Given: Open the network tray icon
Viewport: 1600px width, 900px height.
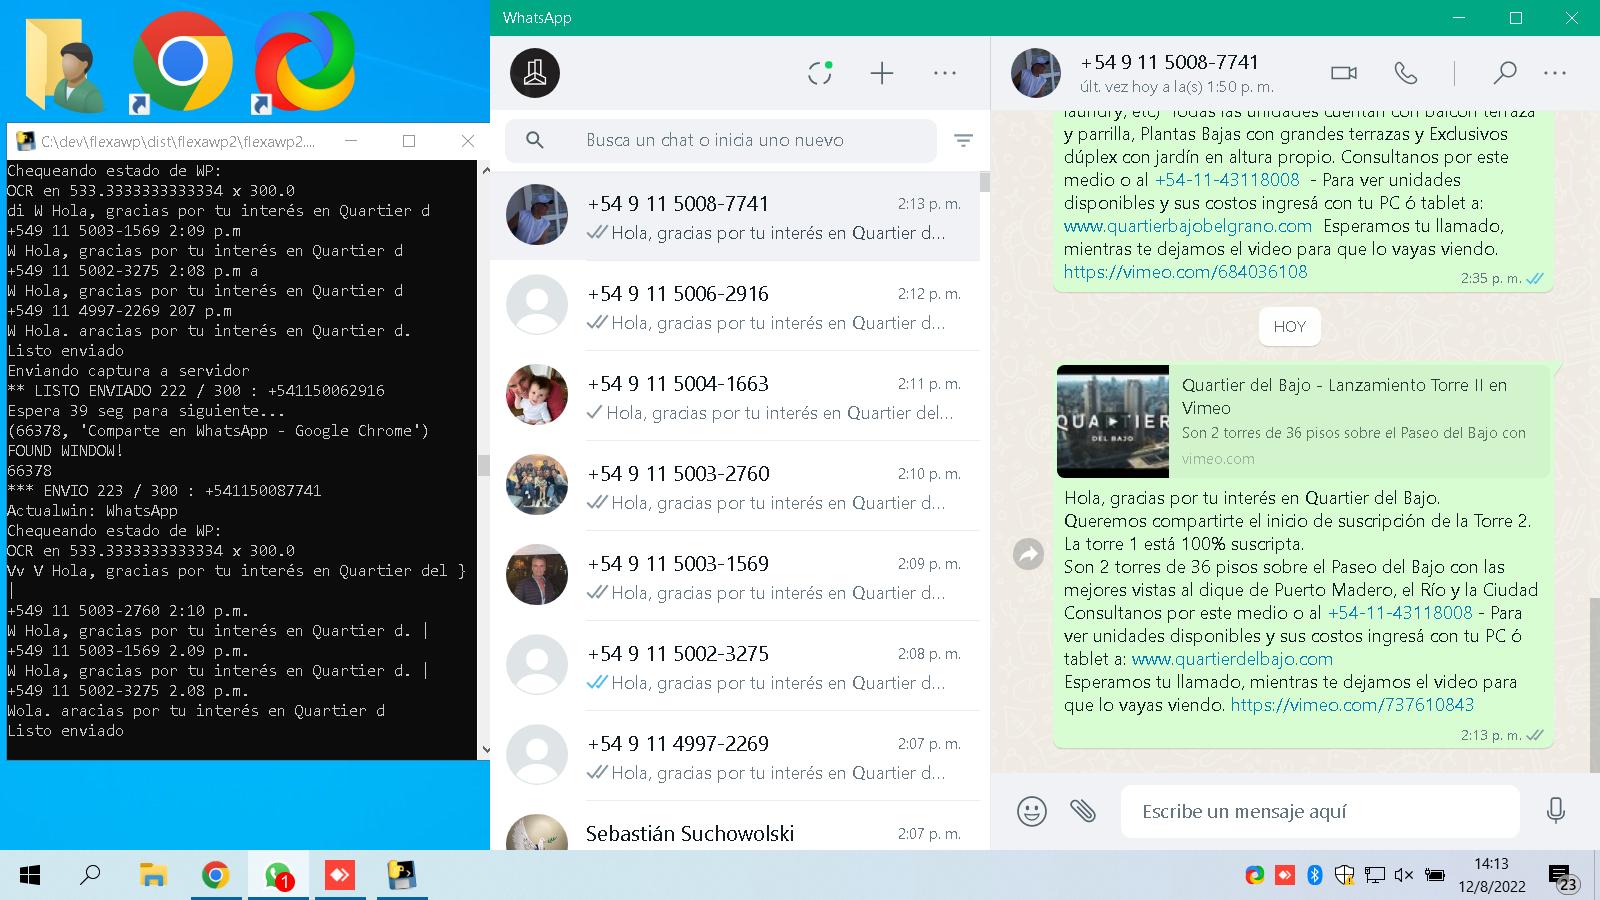Looking at the screenshot, I should click(1375, 876).
